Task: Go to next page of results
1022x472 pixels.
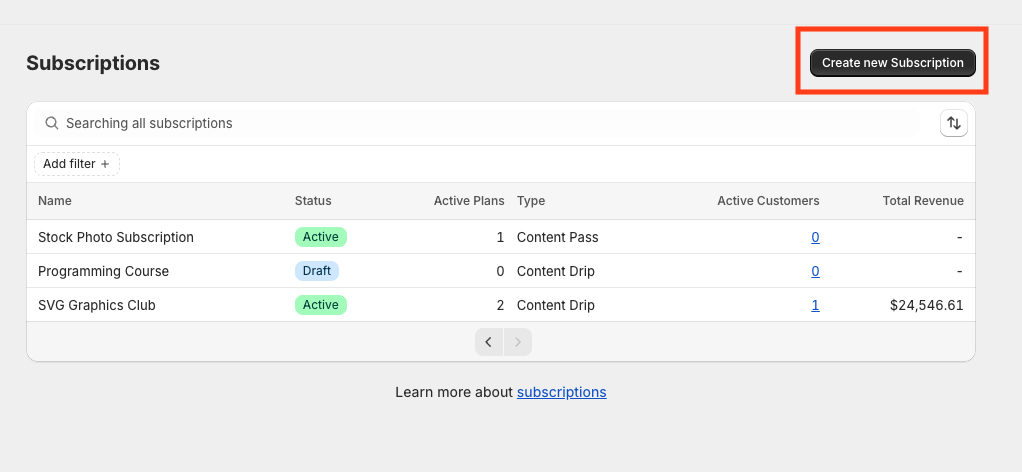Action: click(x=517, y=342)
